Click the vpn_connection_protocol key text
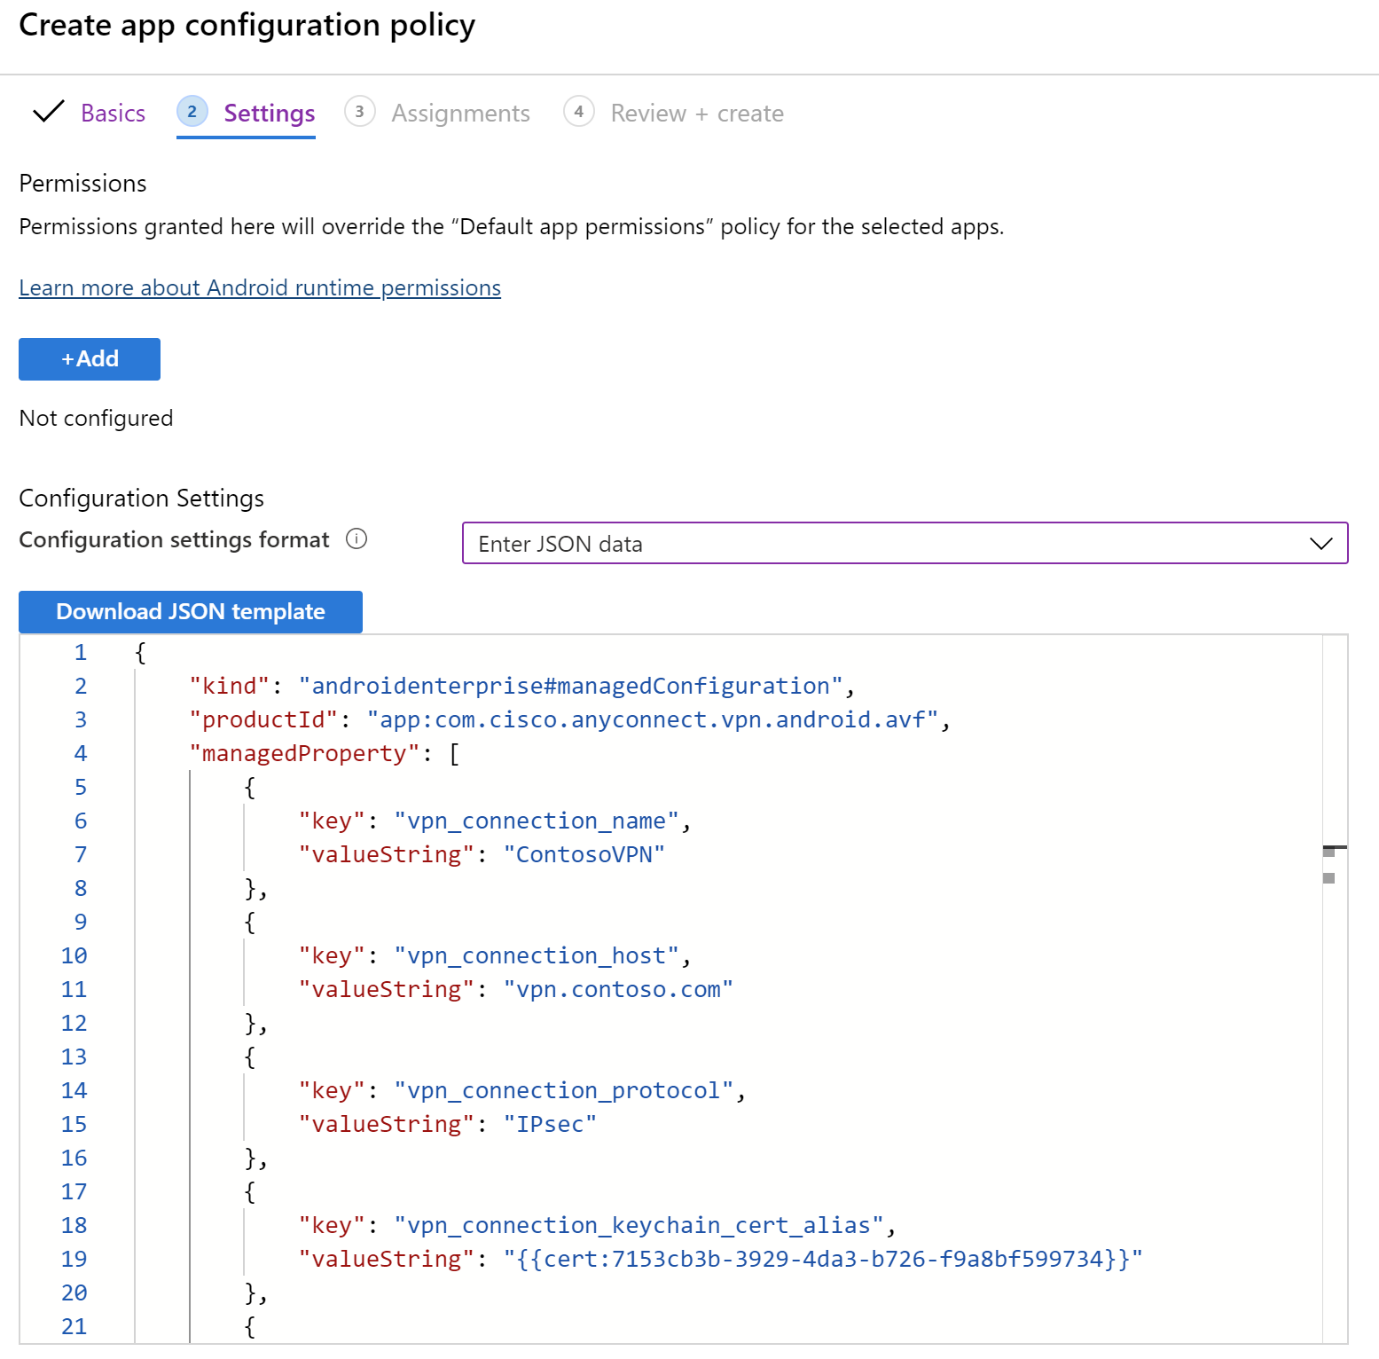 point(565,1090)
